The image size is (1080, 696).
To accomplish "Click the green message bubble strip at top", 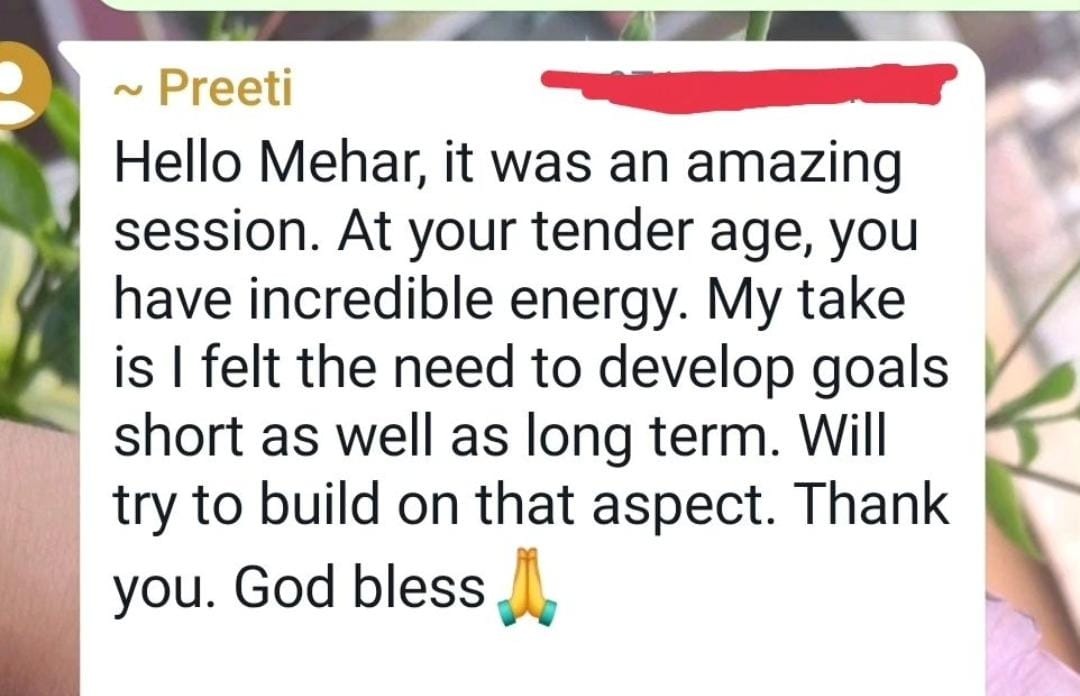I will (540, 4).
